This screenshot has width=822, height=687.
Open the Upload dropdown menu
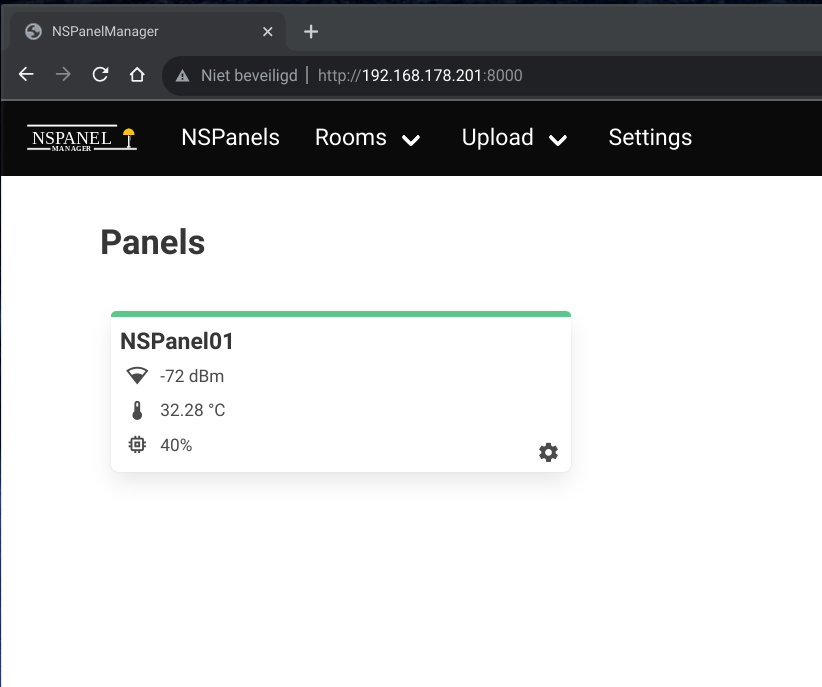click(x=497, y=137)
